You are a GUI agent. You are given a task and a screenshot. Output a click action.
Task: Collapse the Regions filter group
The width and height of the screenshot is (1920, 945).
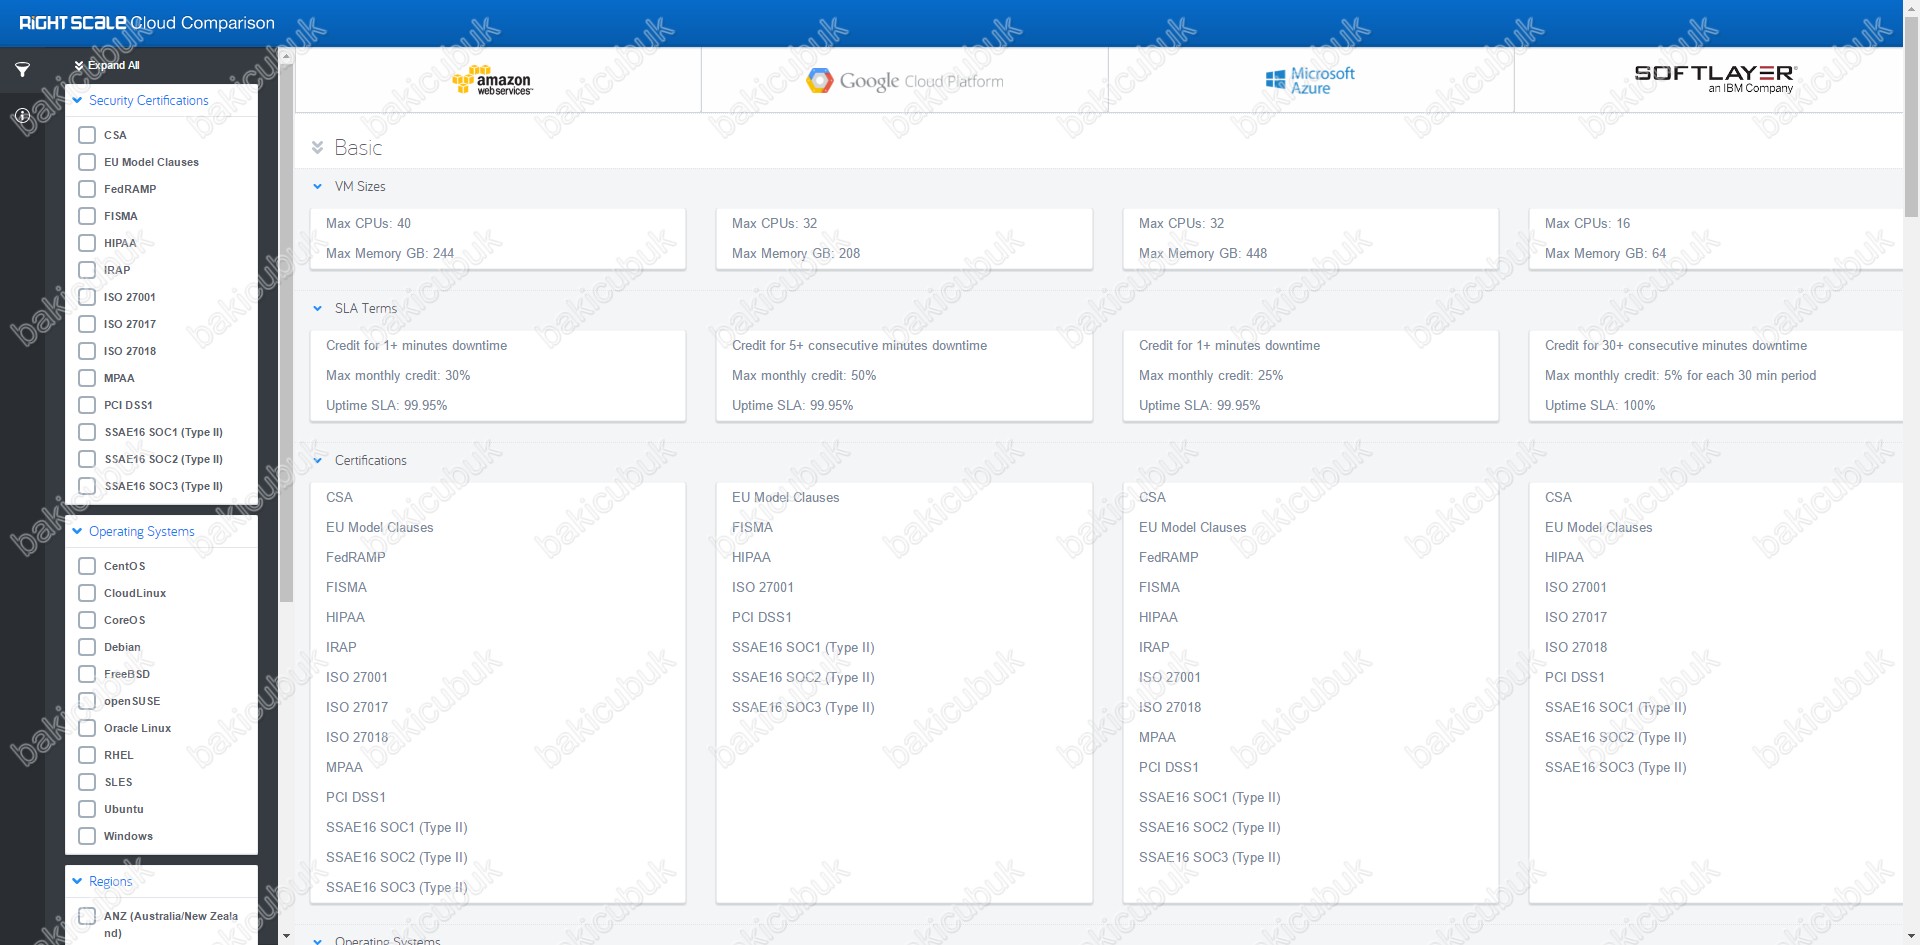coord(77,881)
